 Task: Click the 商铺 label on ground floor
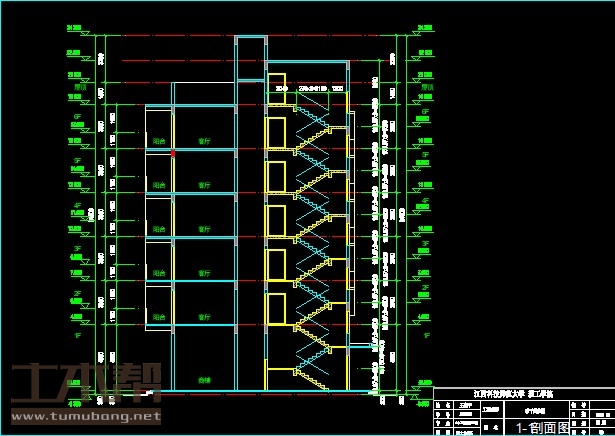[204, 381]
